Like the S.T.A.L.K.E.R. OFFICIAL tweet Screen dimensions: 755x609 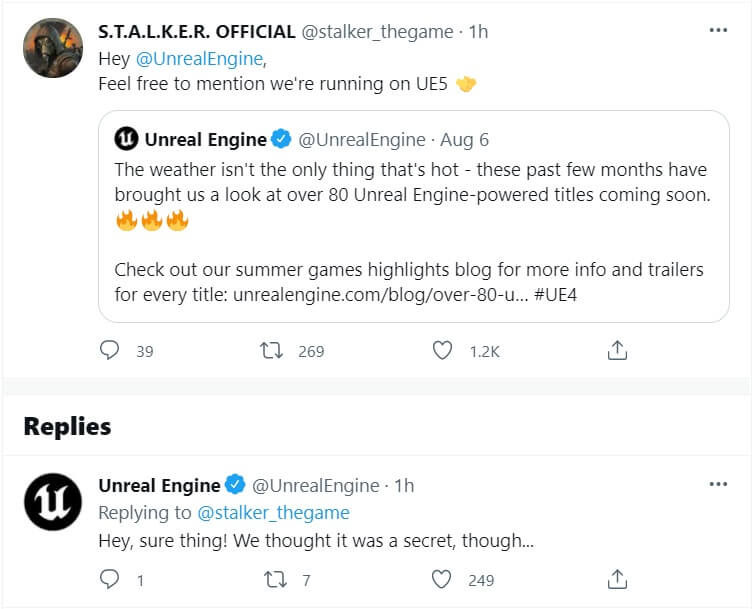(442, 350)
